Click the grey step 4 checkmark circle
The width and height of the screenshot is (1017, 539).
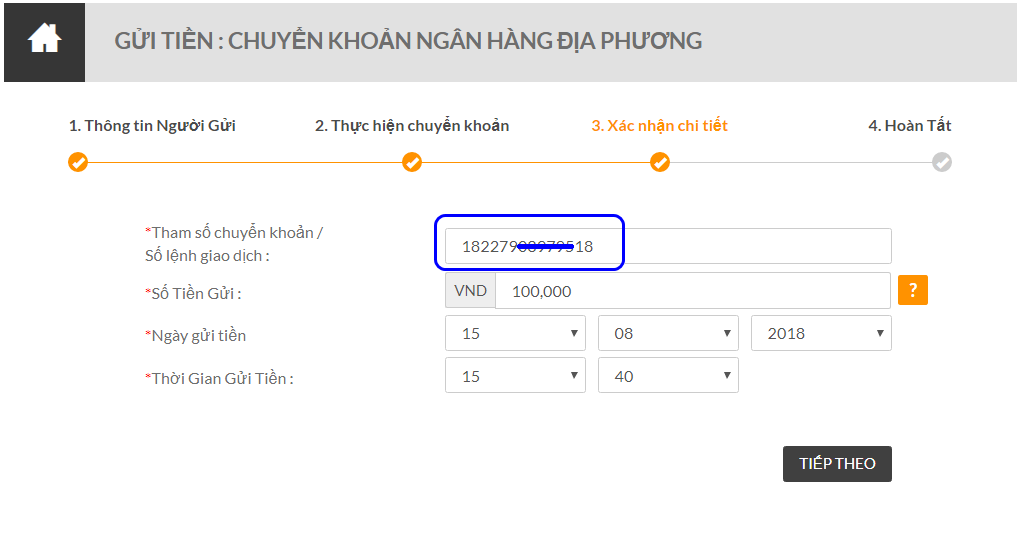941,162
